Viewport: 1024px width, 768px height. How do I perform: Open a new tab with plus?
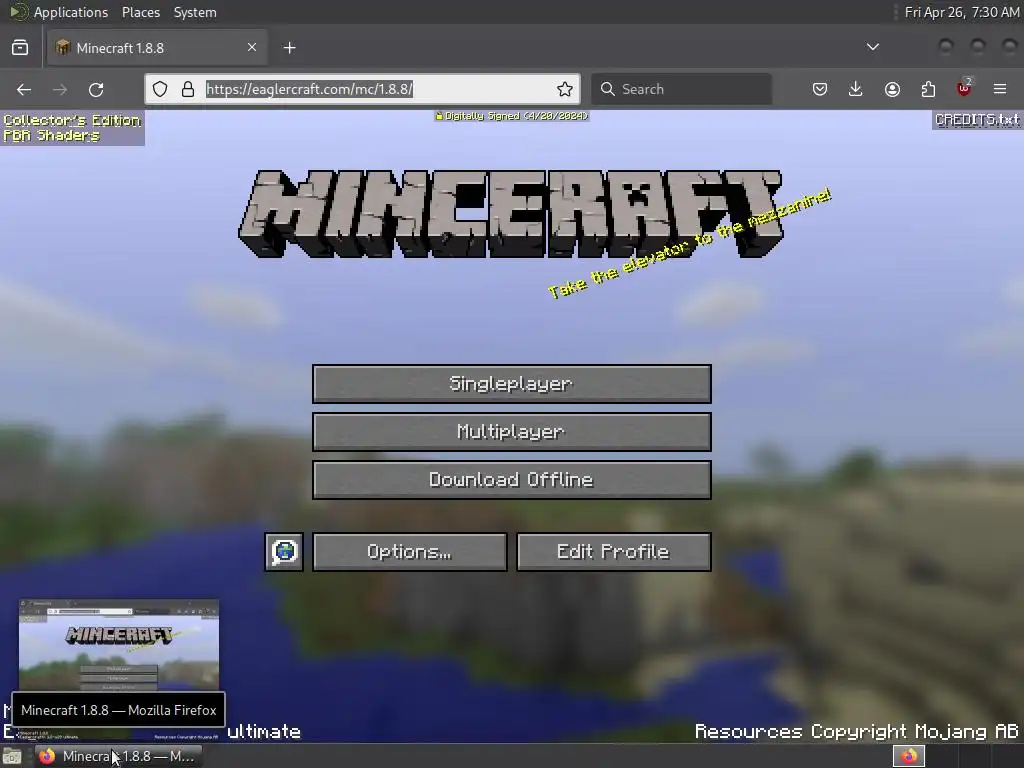(290, 48)
